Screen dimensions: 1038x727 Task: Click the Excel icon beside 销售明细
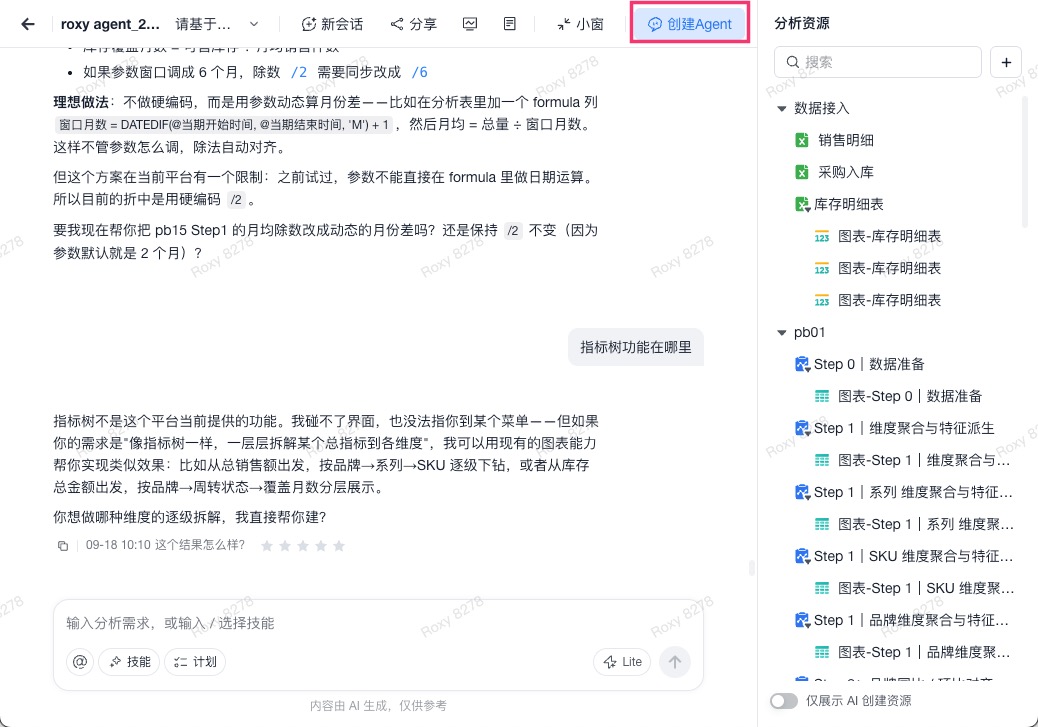[802, 140]
